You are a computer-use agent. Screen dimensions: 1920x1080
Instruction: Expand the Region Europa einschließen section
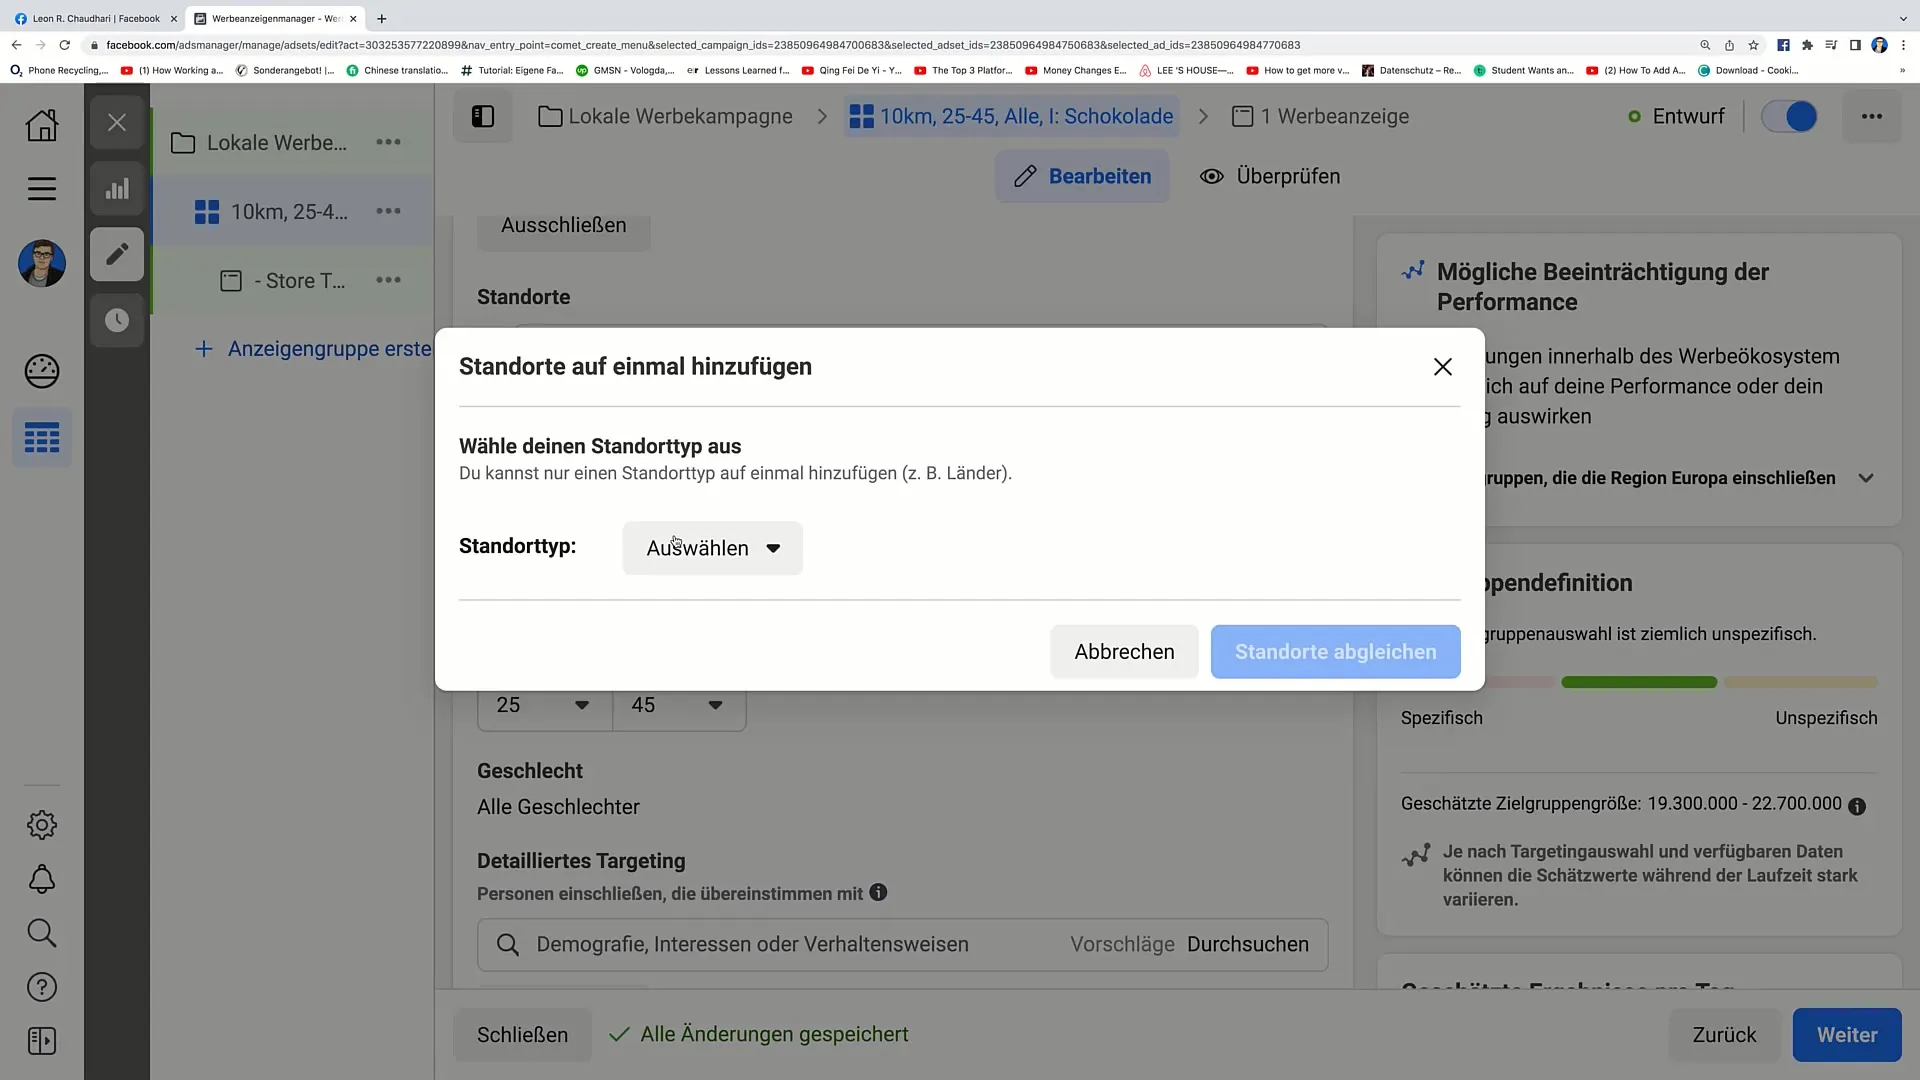click(1866, 478)
